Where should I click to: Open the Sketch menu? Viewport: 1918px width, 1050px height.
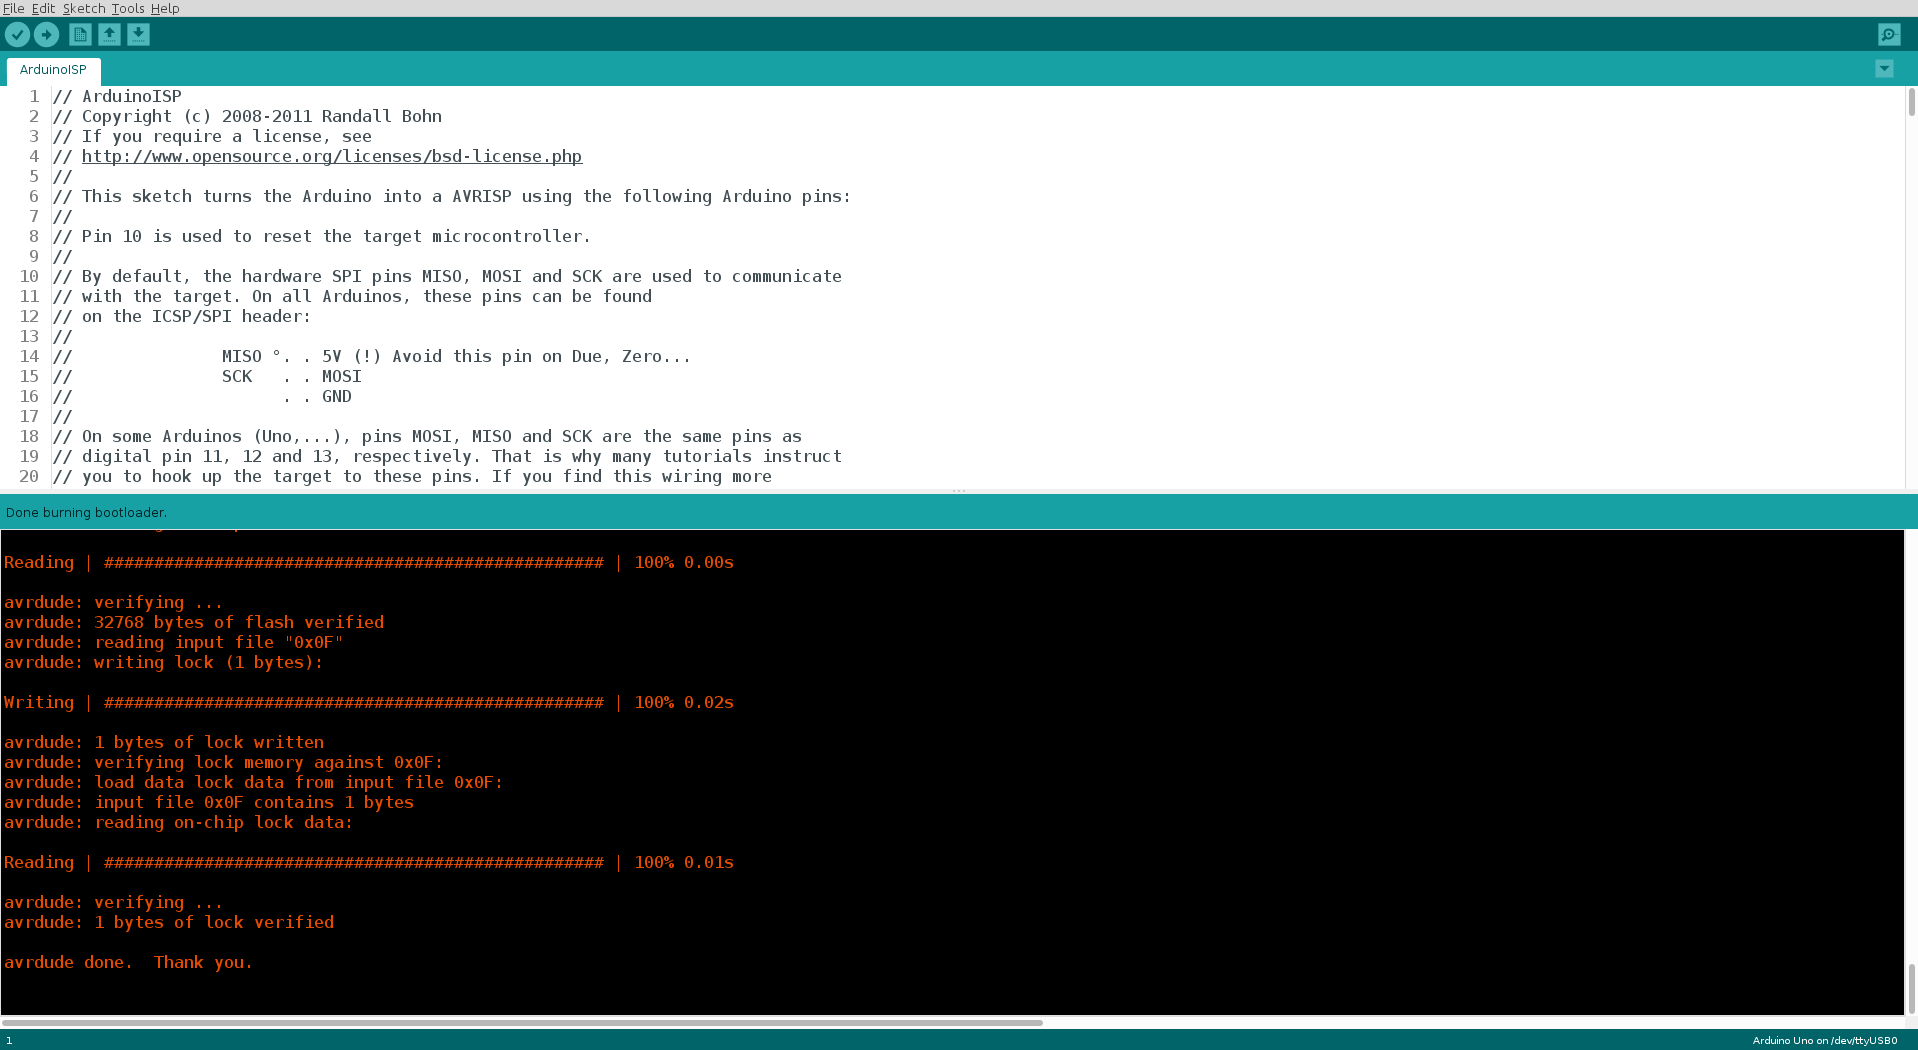tap(84, 8)
